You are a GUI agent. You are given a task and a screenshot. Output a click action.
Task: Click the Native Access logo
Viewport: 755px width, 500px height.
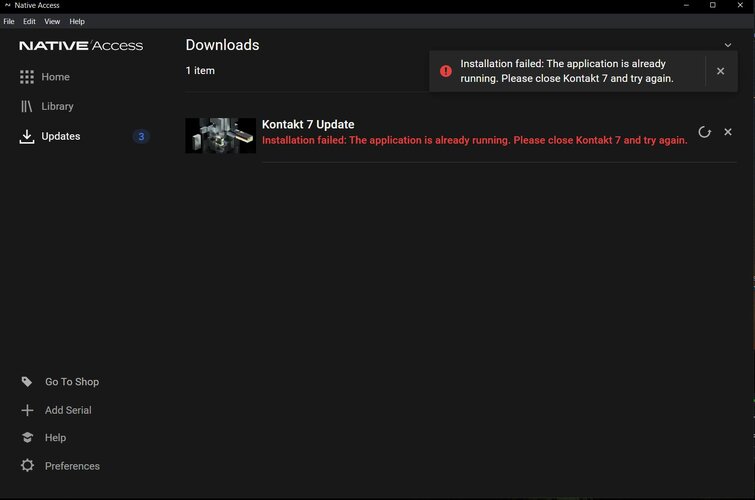click(81, 46)
